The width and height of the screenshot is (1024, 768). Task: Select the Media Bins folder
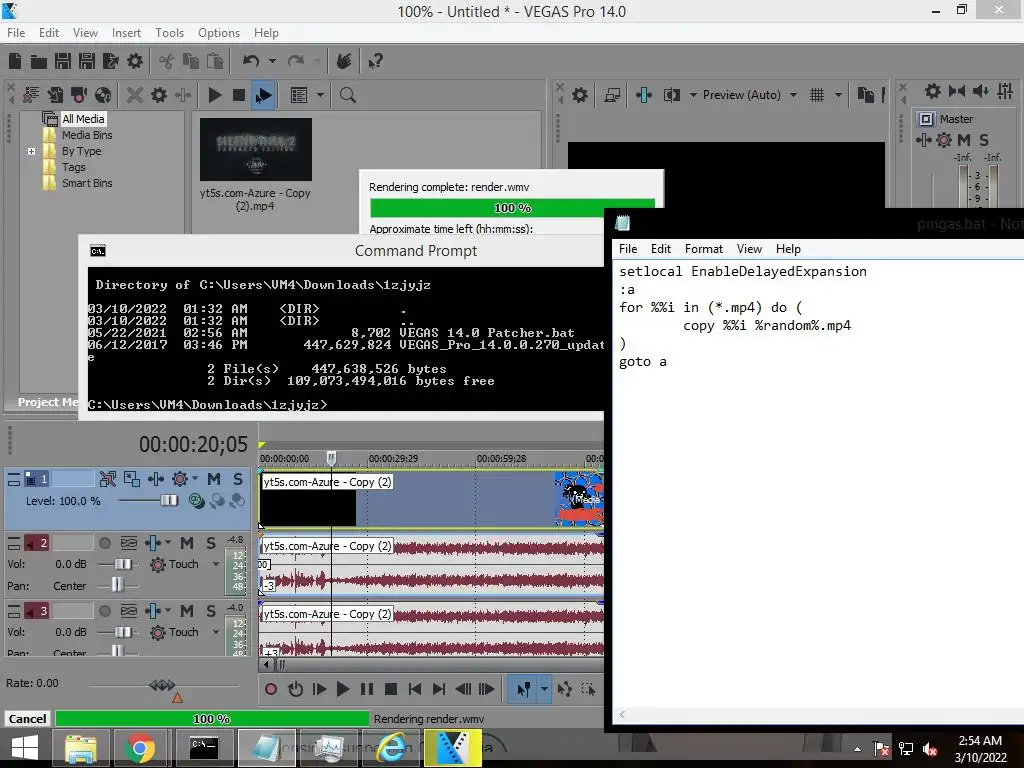(x=87, y=135)
